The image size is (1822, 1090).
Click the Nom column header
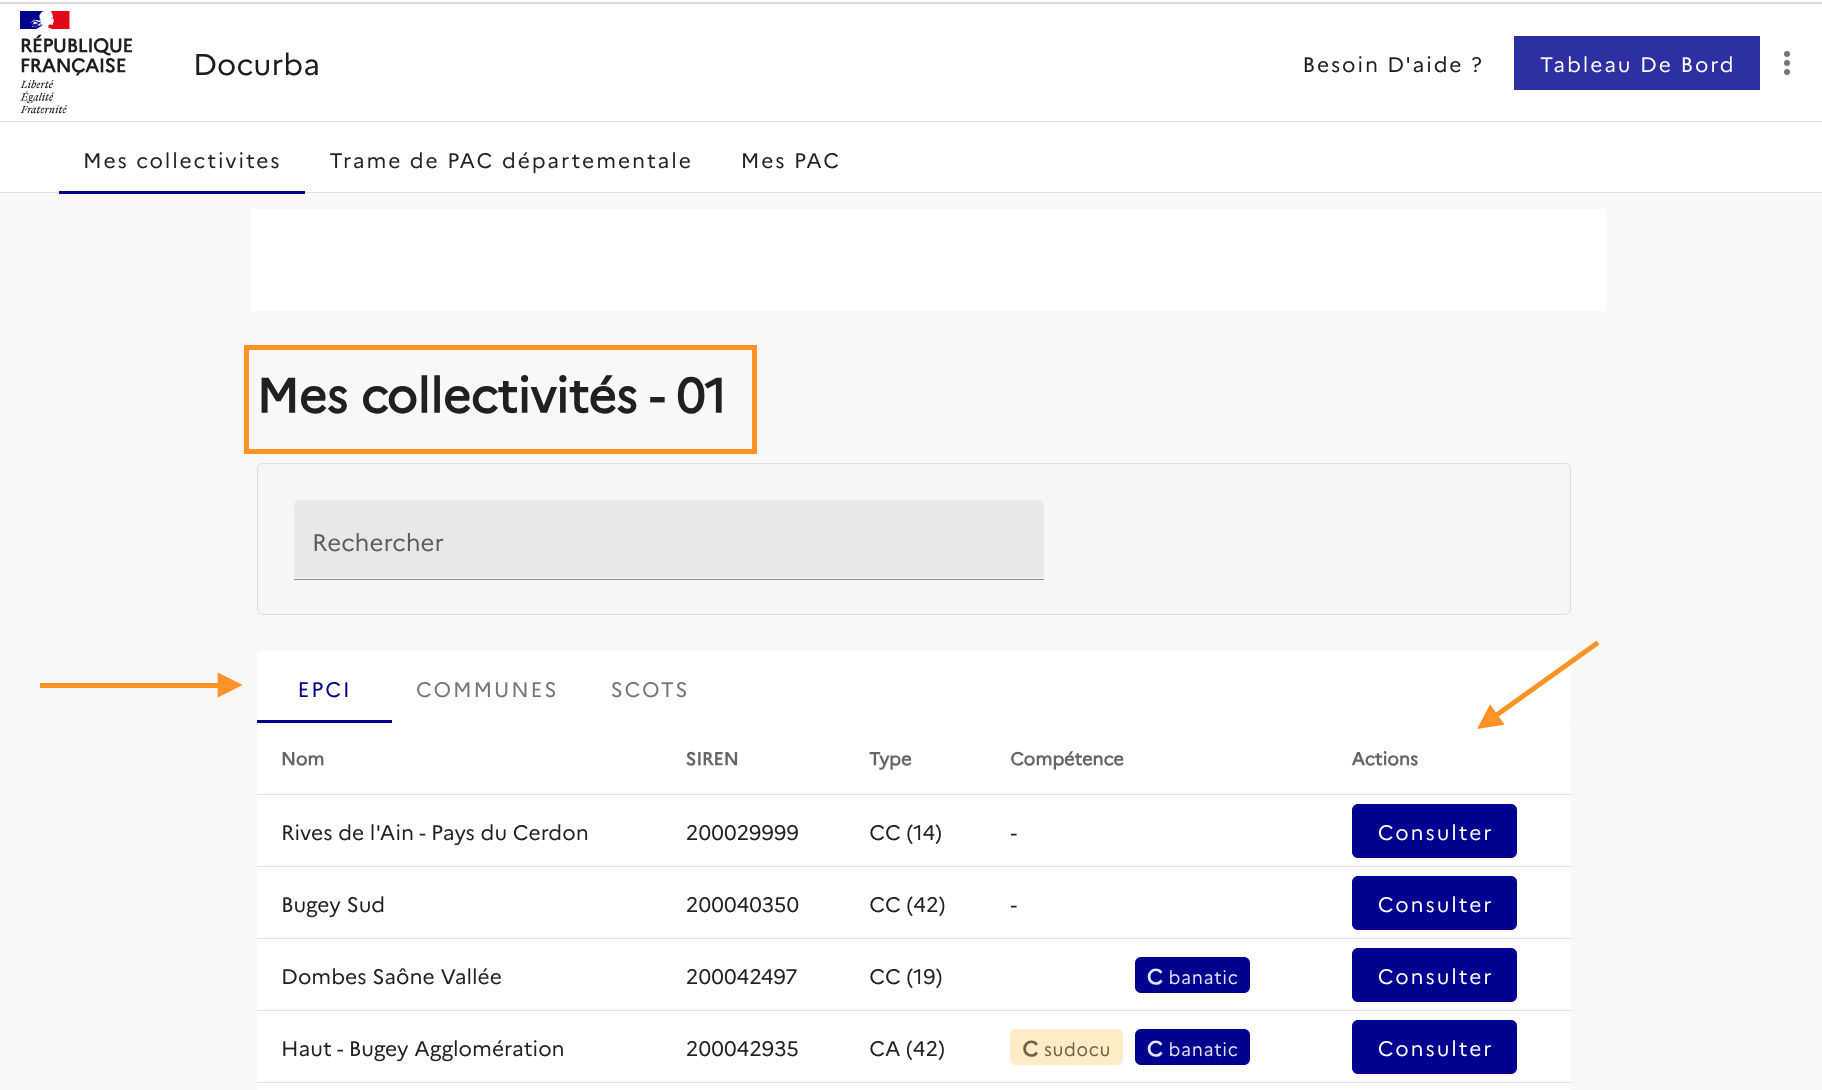(303, 759)
